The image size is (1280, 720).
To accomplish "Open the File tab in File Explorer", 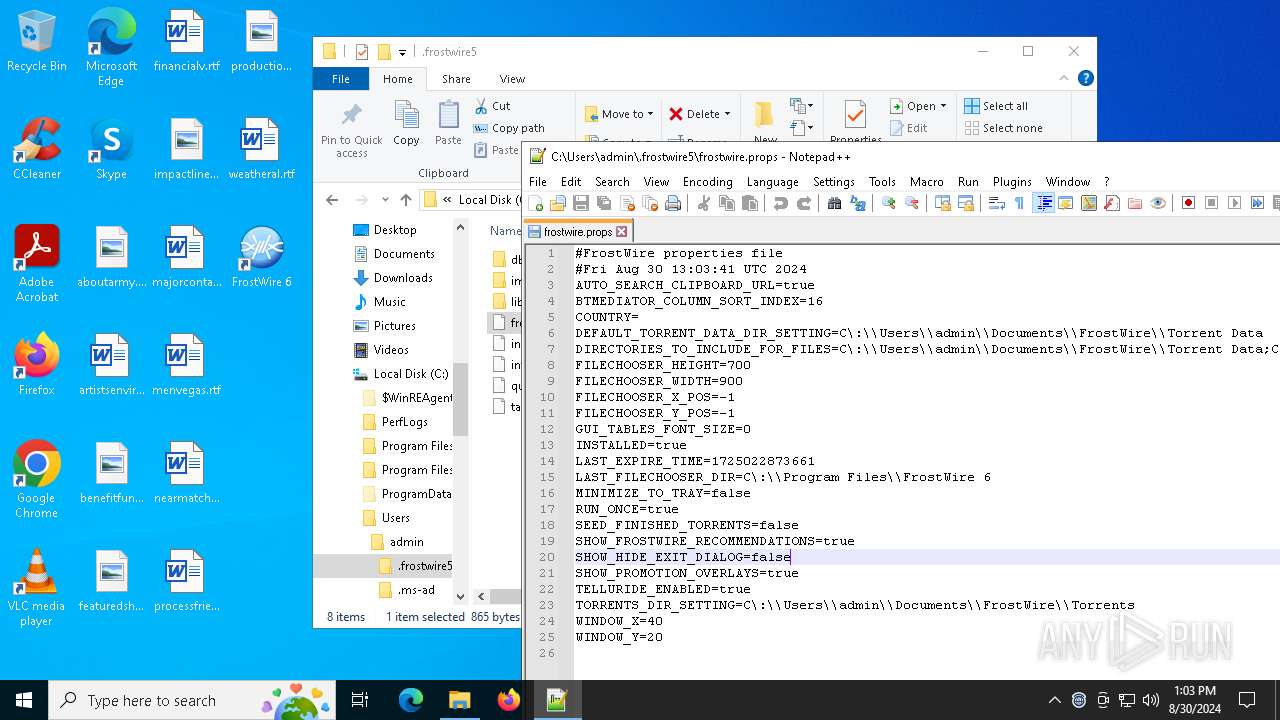I will point(341,79).
